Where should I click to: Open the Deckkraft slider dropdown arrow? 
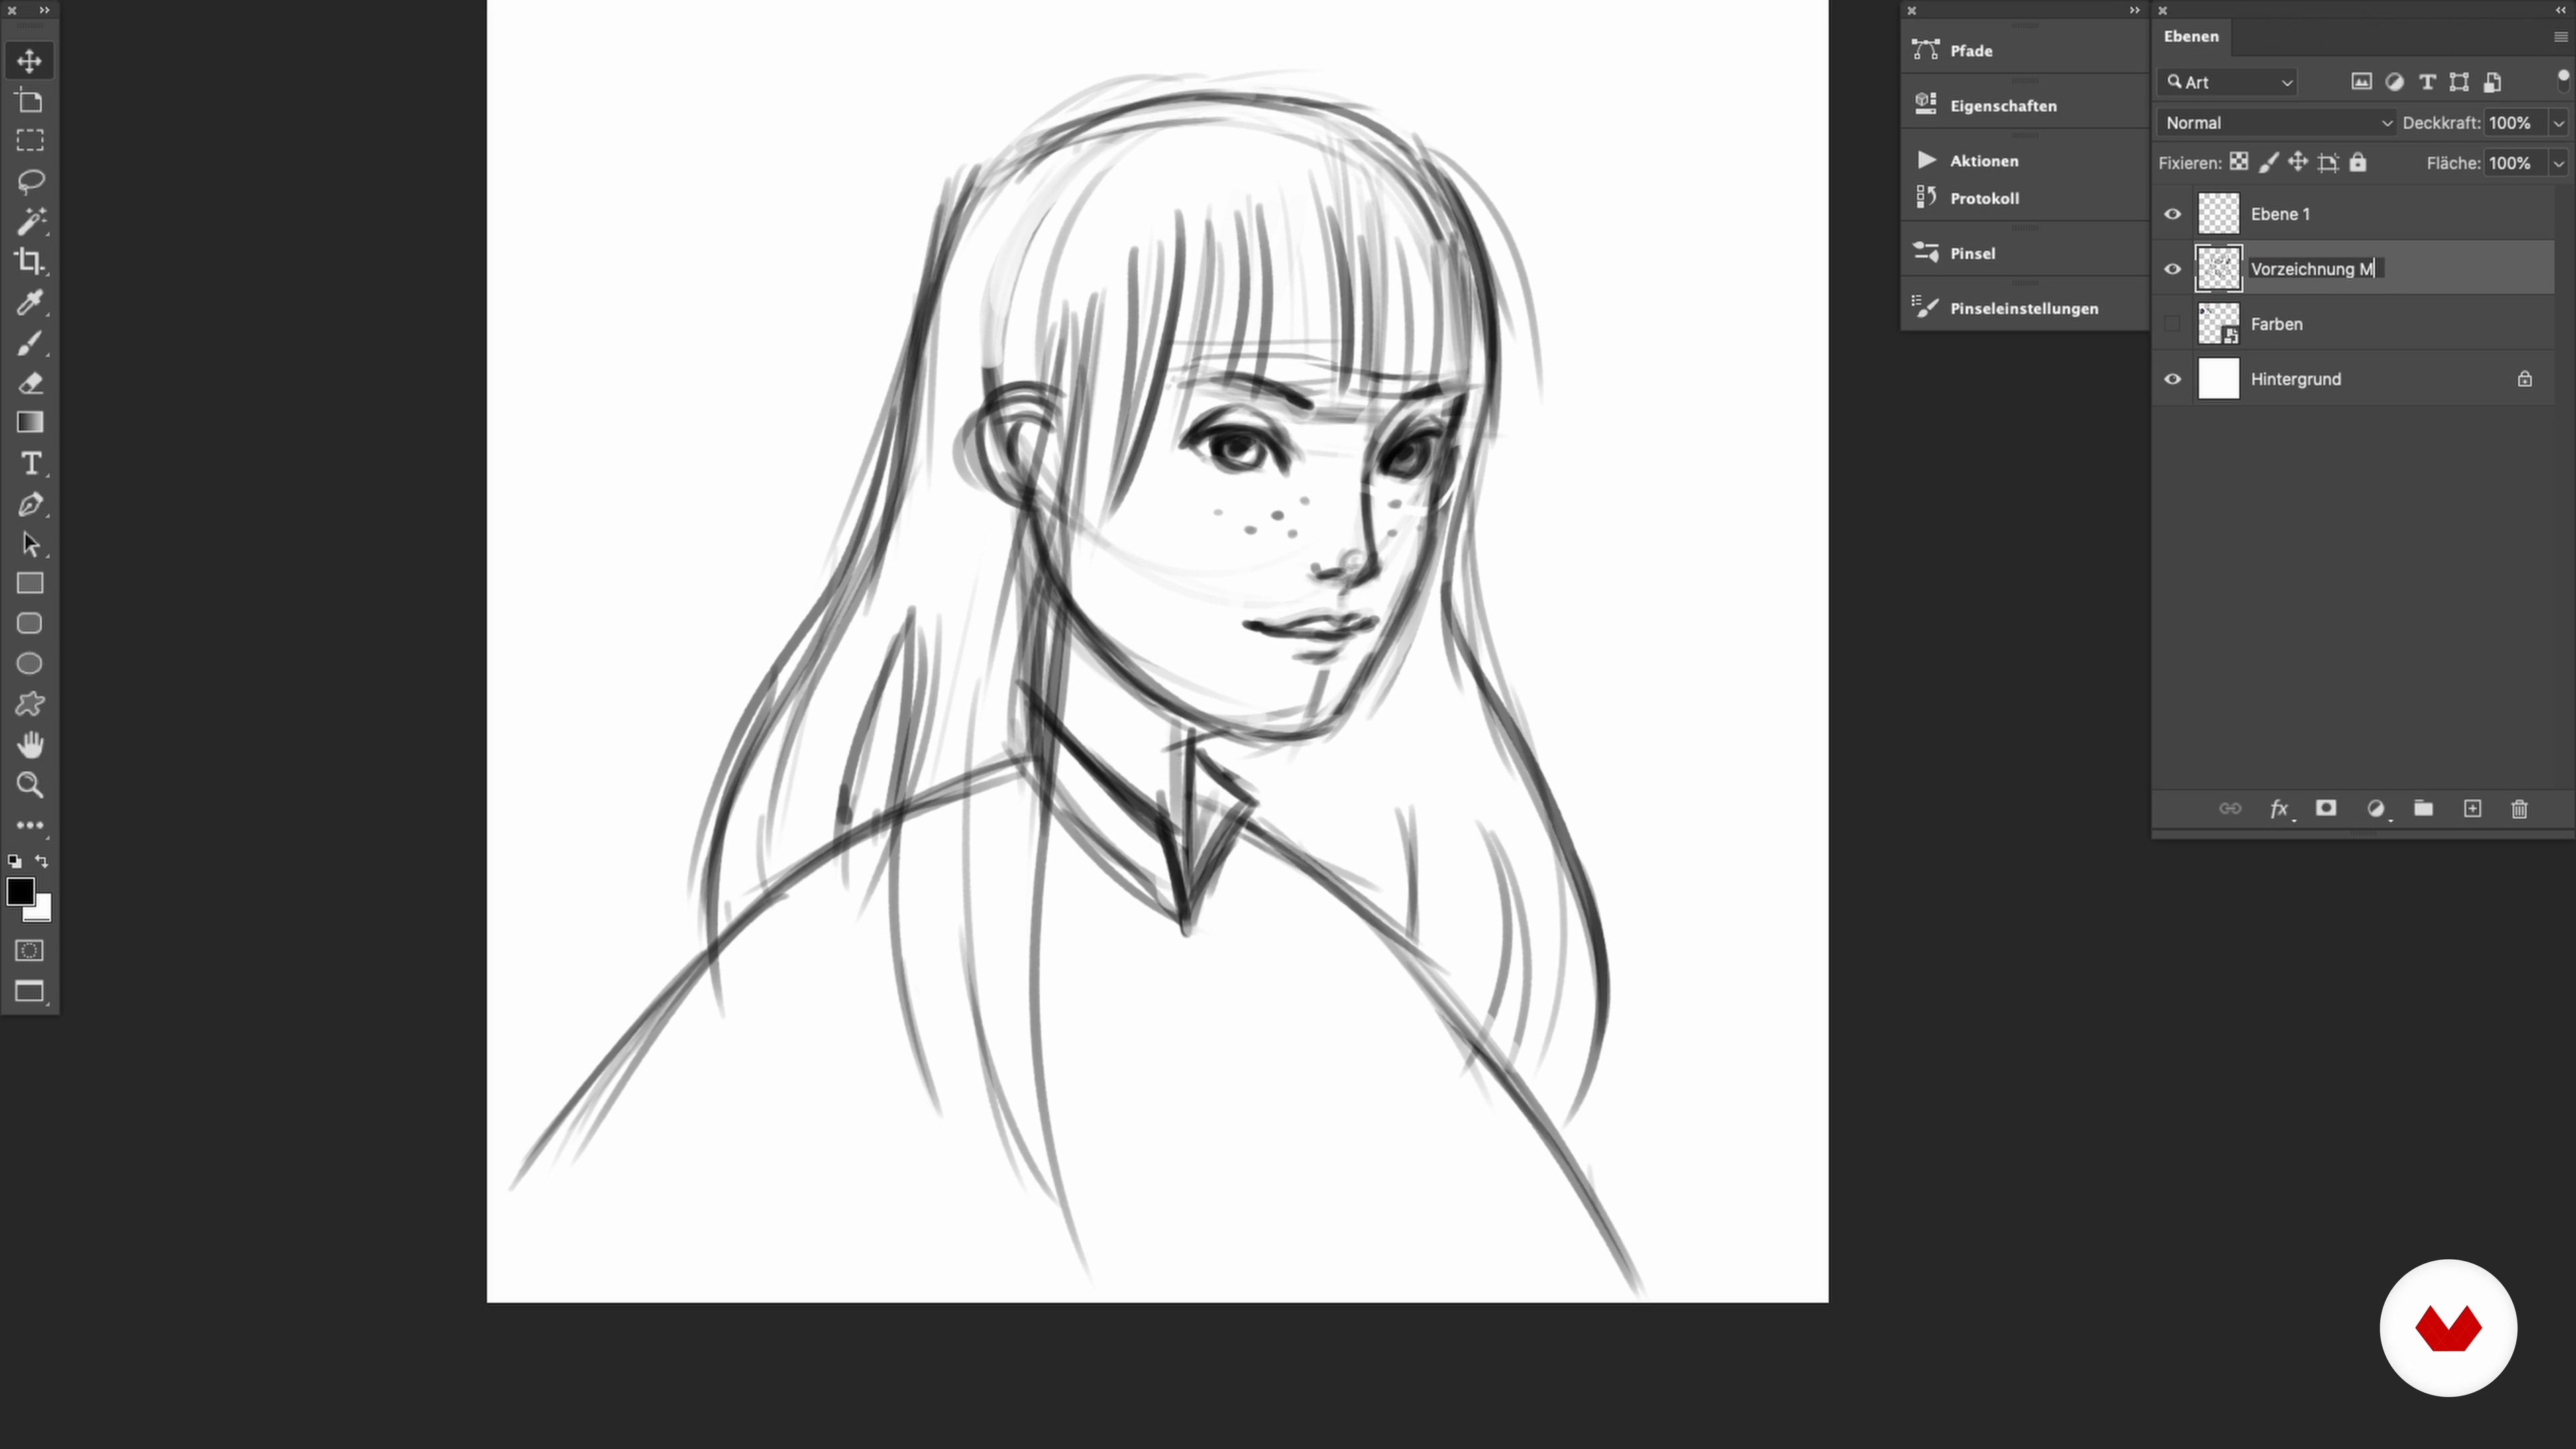pos(2558,123)
